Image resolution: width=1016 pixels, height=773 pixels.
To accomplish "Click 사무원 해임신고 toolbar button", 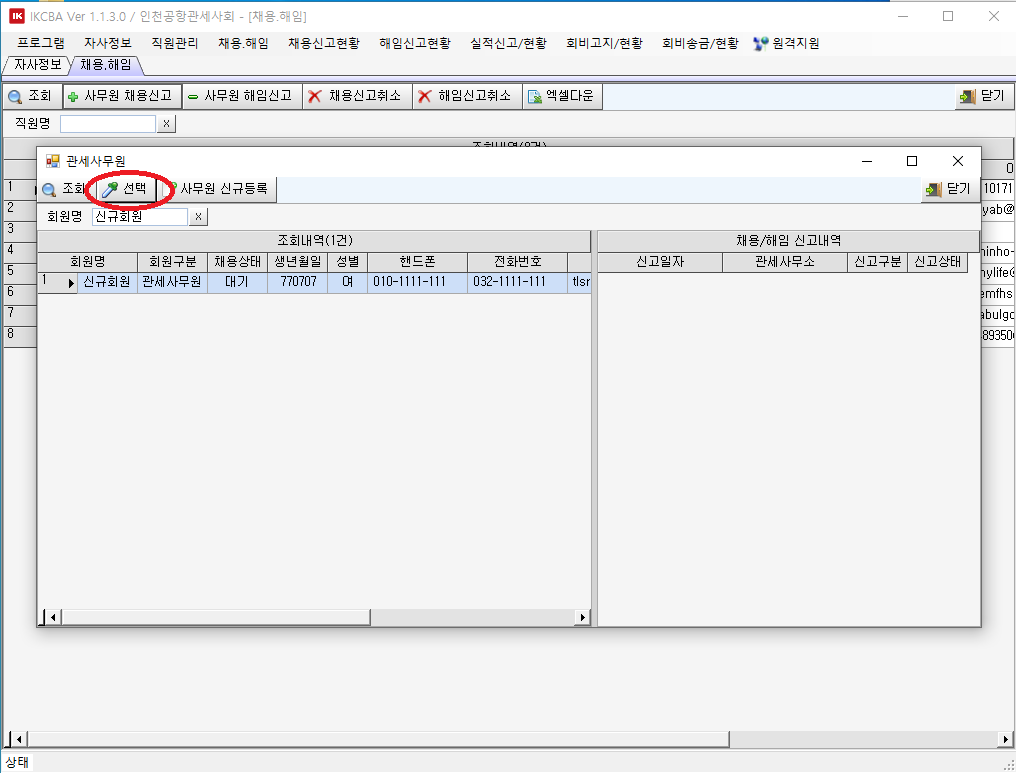I will pyautogui.click(x=240, y=96).
